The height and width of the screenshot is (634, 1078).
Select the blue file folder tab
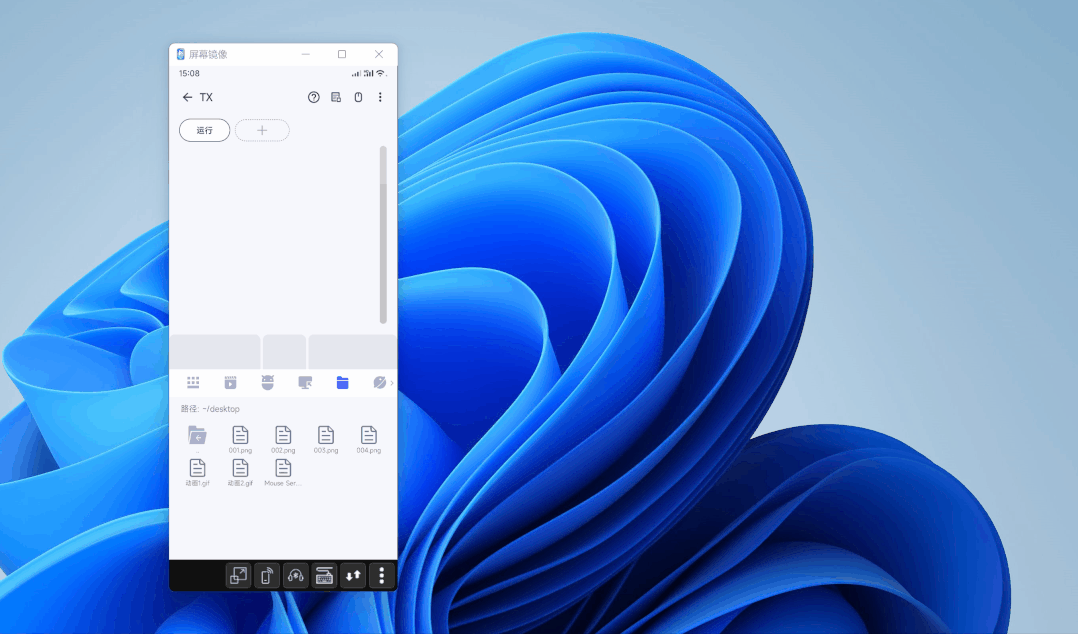click(342, 383)
